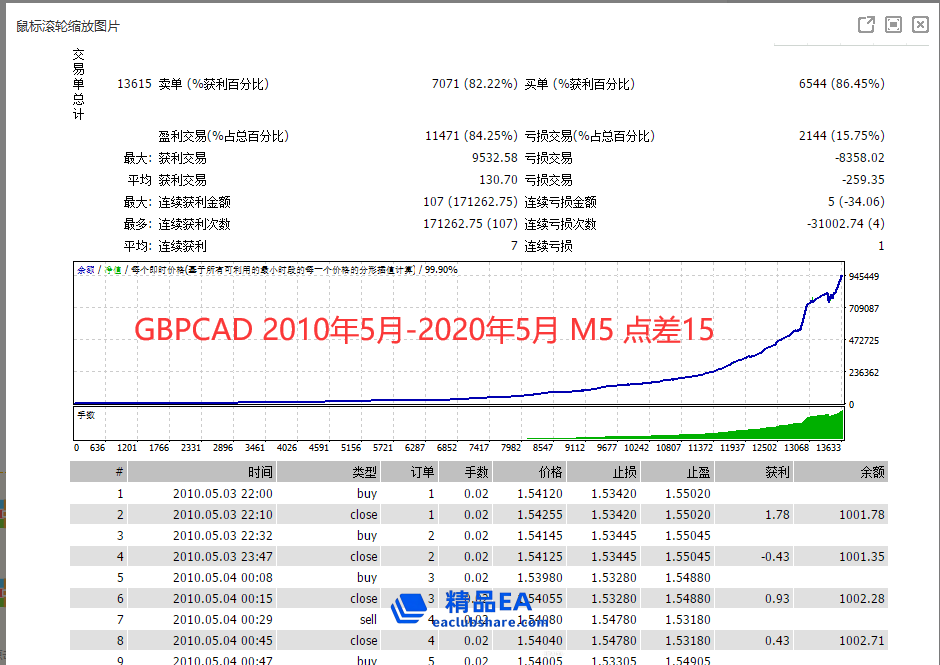Image resolution: width=940 pixels, height=665 pixels.
Task: Close the image viewer popup
Action: coord(920,25)
